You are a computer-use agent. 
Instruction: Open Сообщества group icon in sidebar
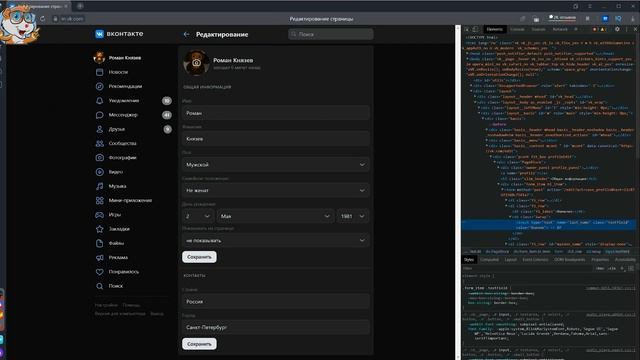(100, 144)
